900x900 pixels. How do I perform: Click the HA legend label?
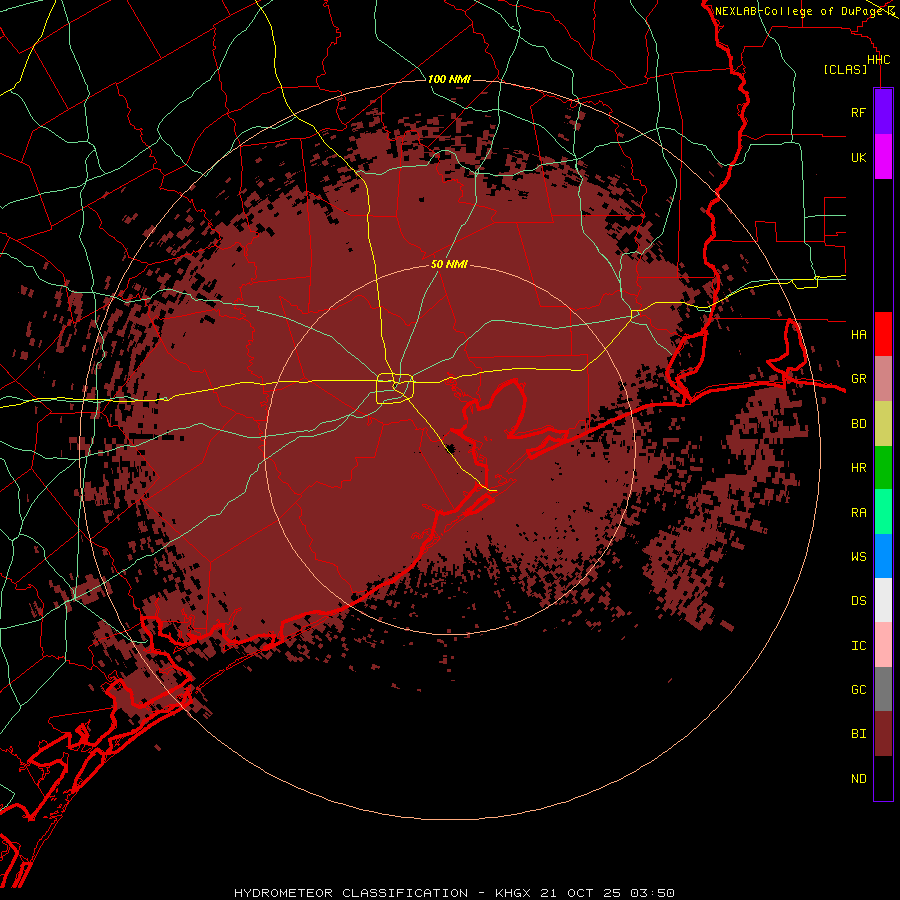(858, 334)
